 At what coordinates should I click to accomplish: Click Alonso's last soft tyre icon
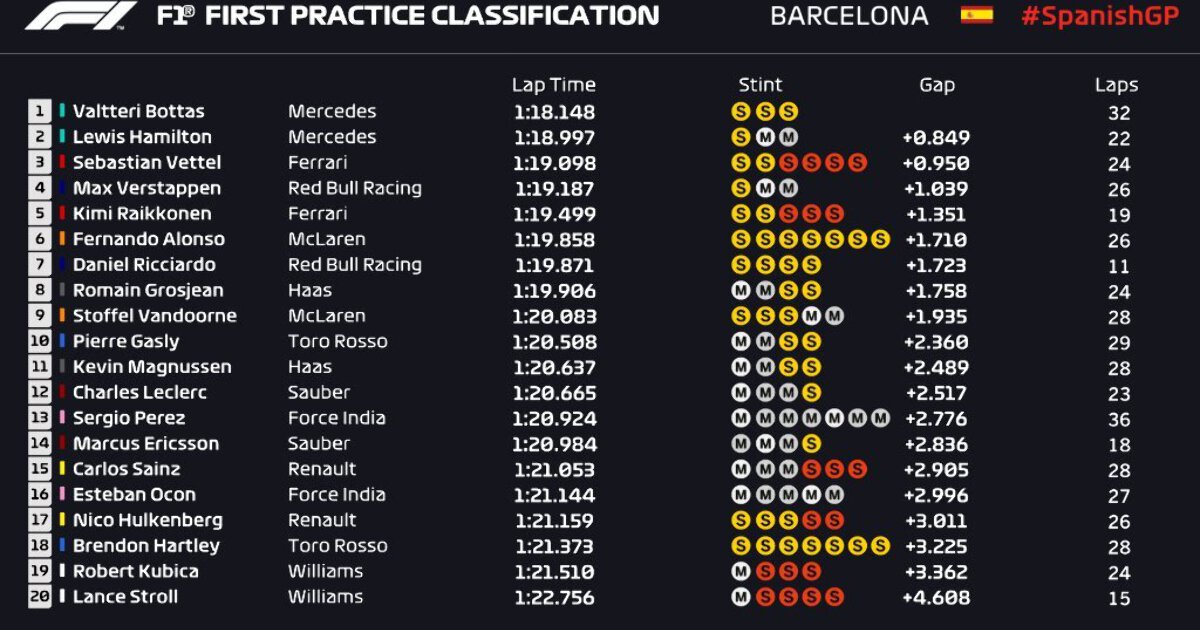pos(880,239)
